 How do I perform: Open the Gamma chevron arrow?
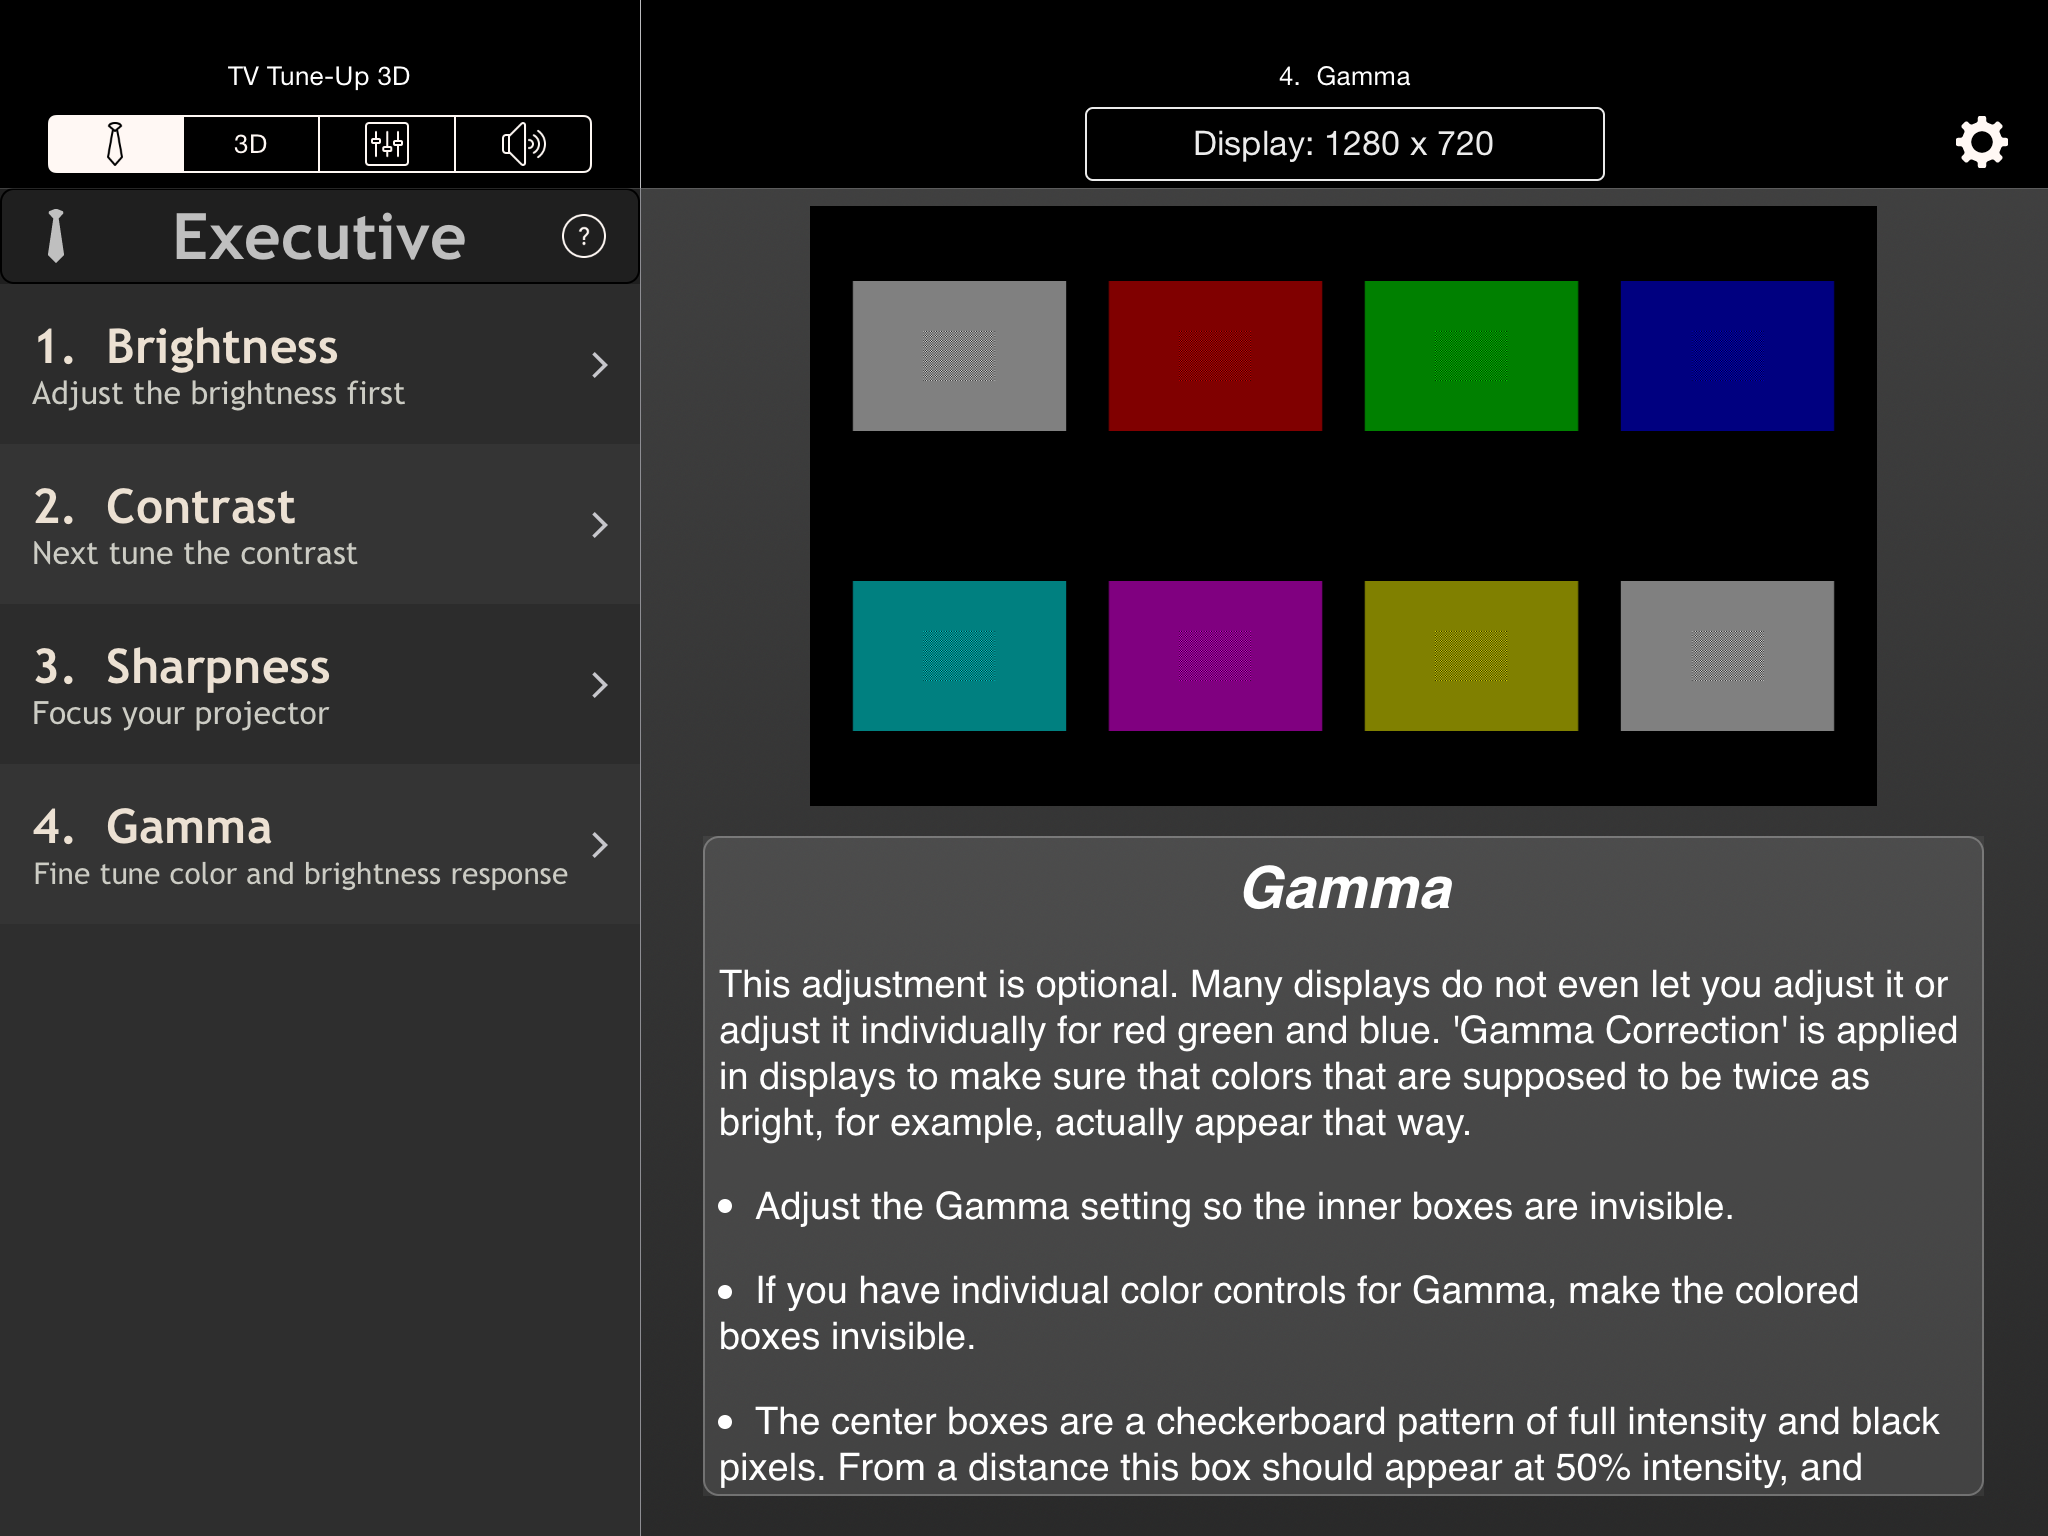(x=599, y=845)
